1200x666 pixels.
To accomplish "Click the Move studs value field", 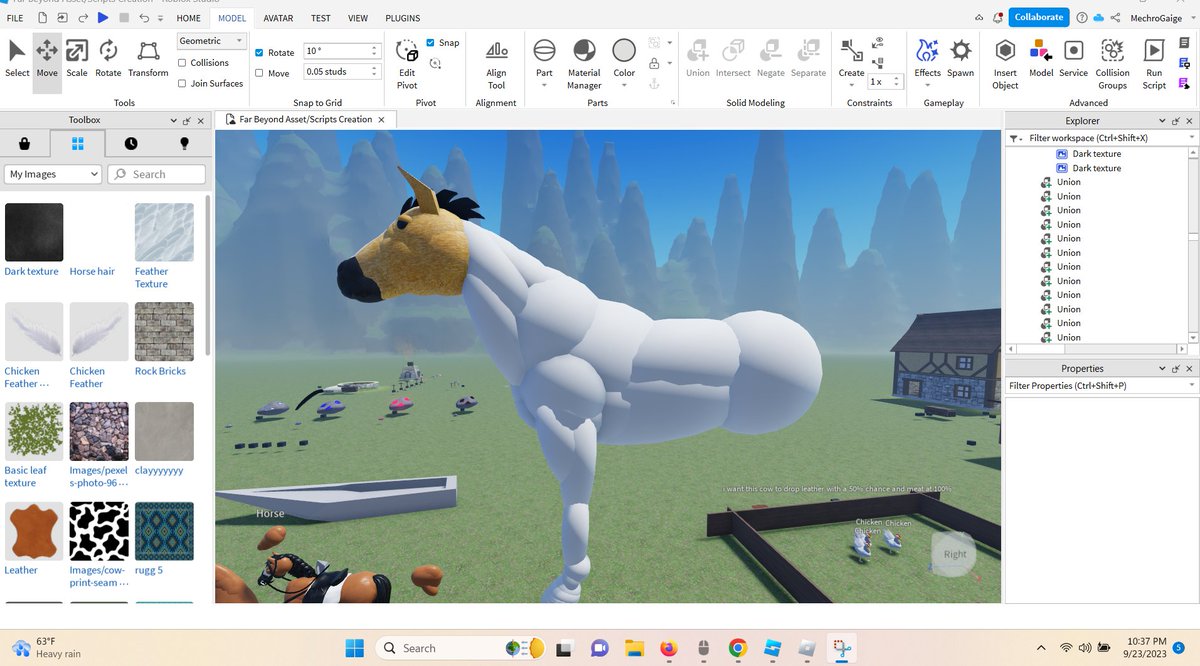I will click(x=342, y=72).
